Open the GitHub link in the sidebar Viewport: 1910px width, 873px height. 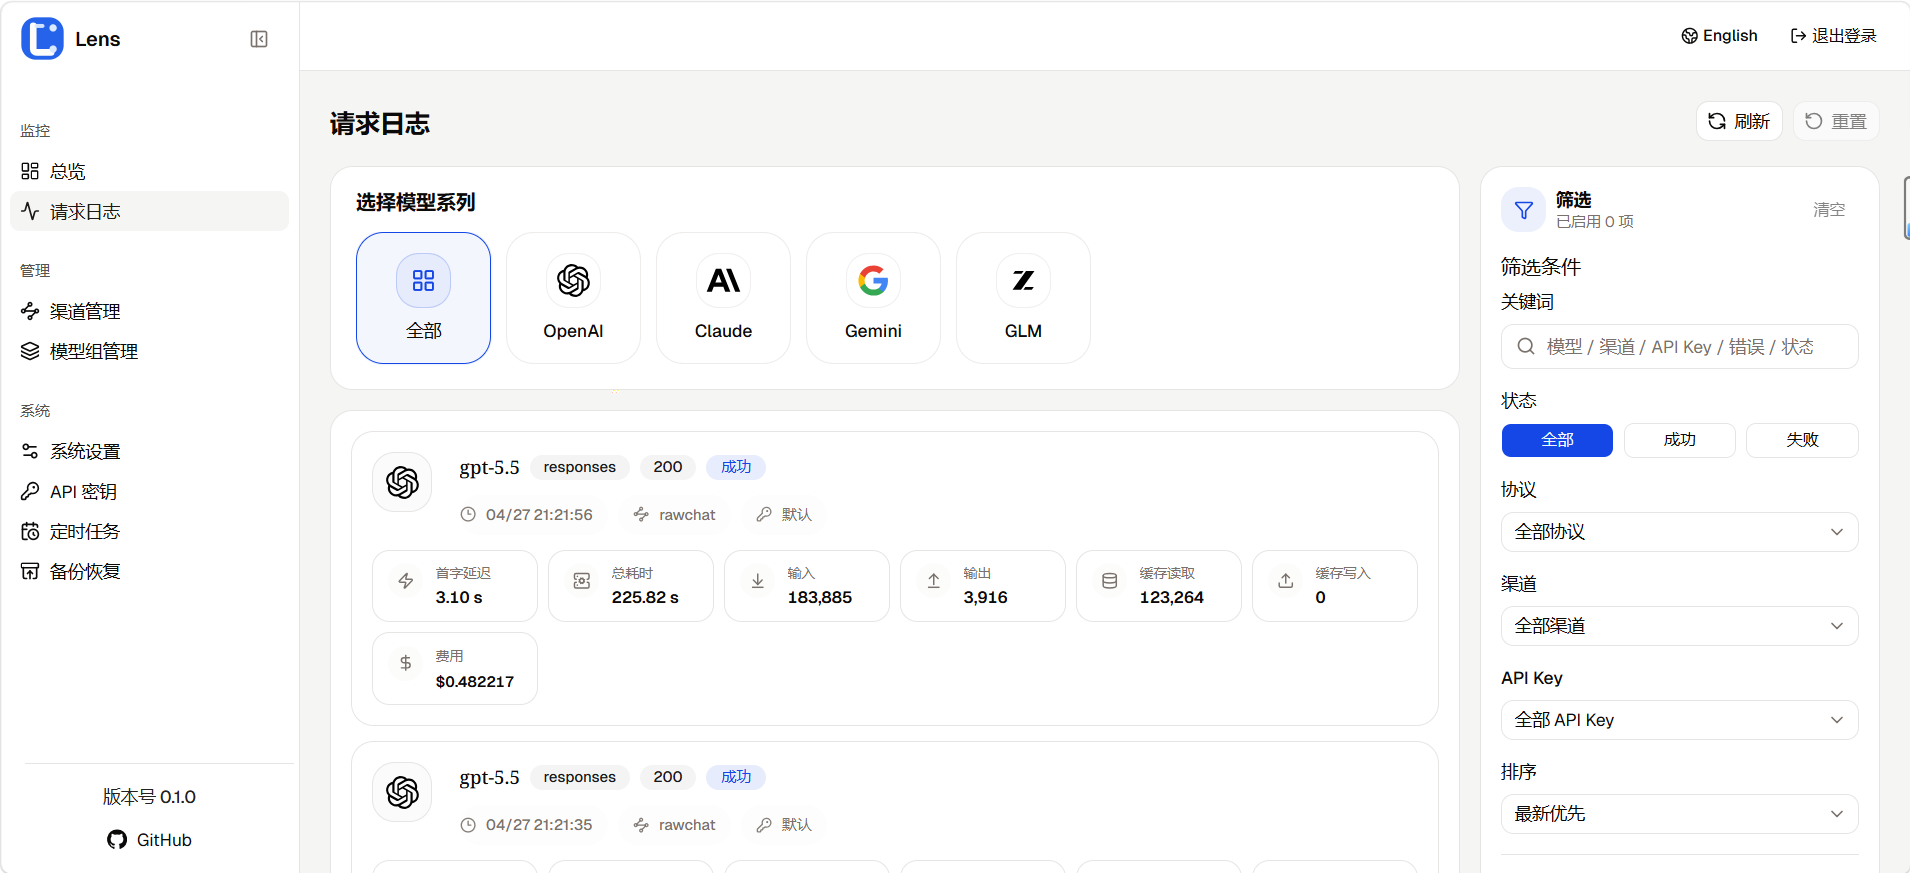[x=150, y=840]
